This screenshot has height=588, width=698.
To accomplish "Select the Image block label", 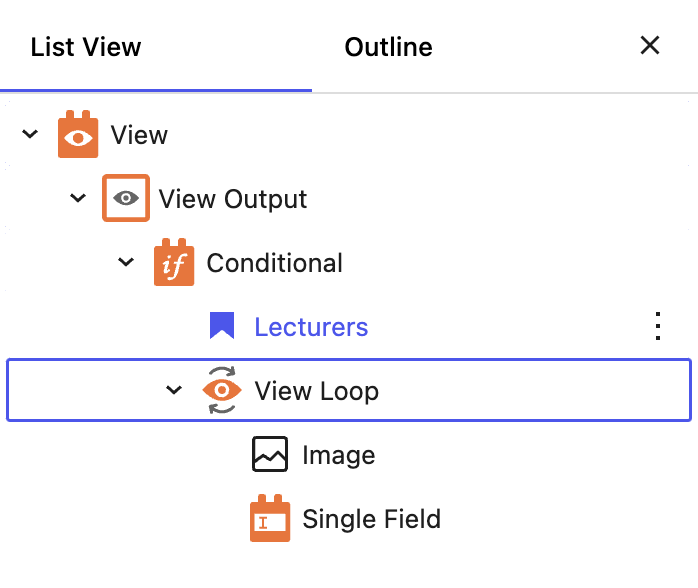I will [x=339, y=455].
